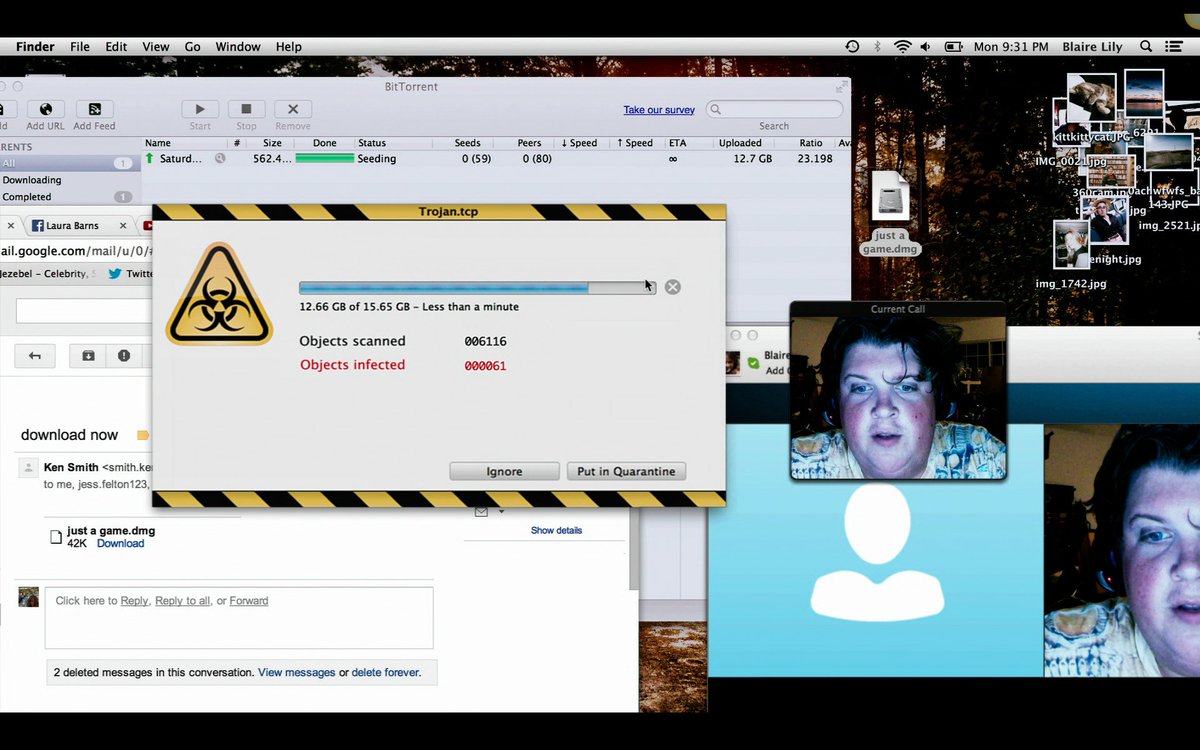The image size is (1200, 750).
Task: Click Gmail report spam button
Action: [124, 355]
